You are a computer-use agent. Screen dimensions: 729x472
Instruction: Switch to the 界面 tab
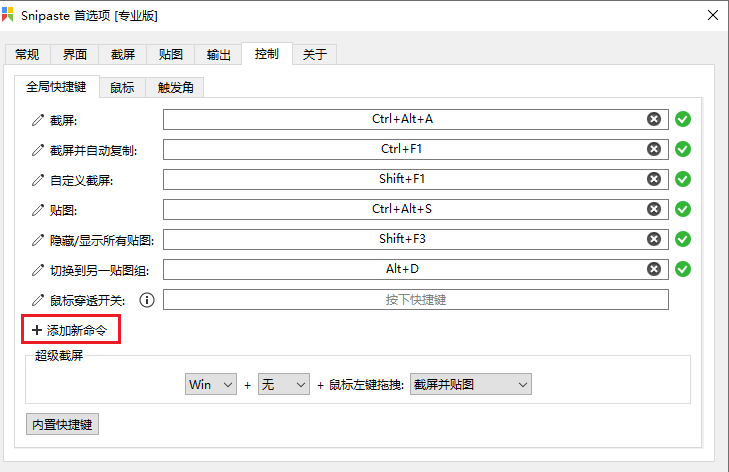[x=75, y=54]
